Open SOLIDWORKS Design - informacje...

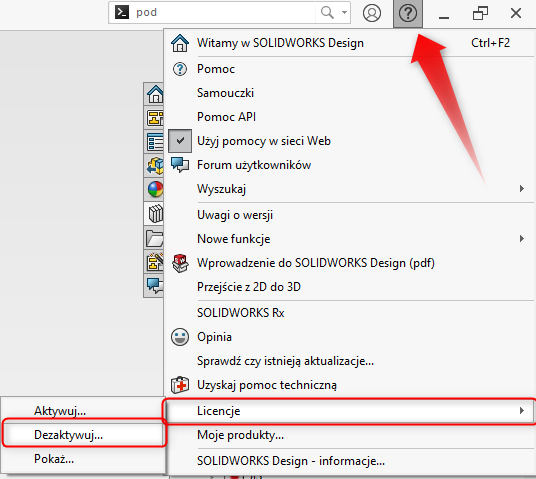[x=350, y=461]
